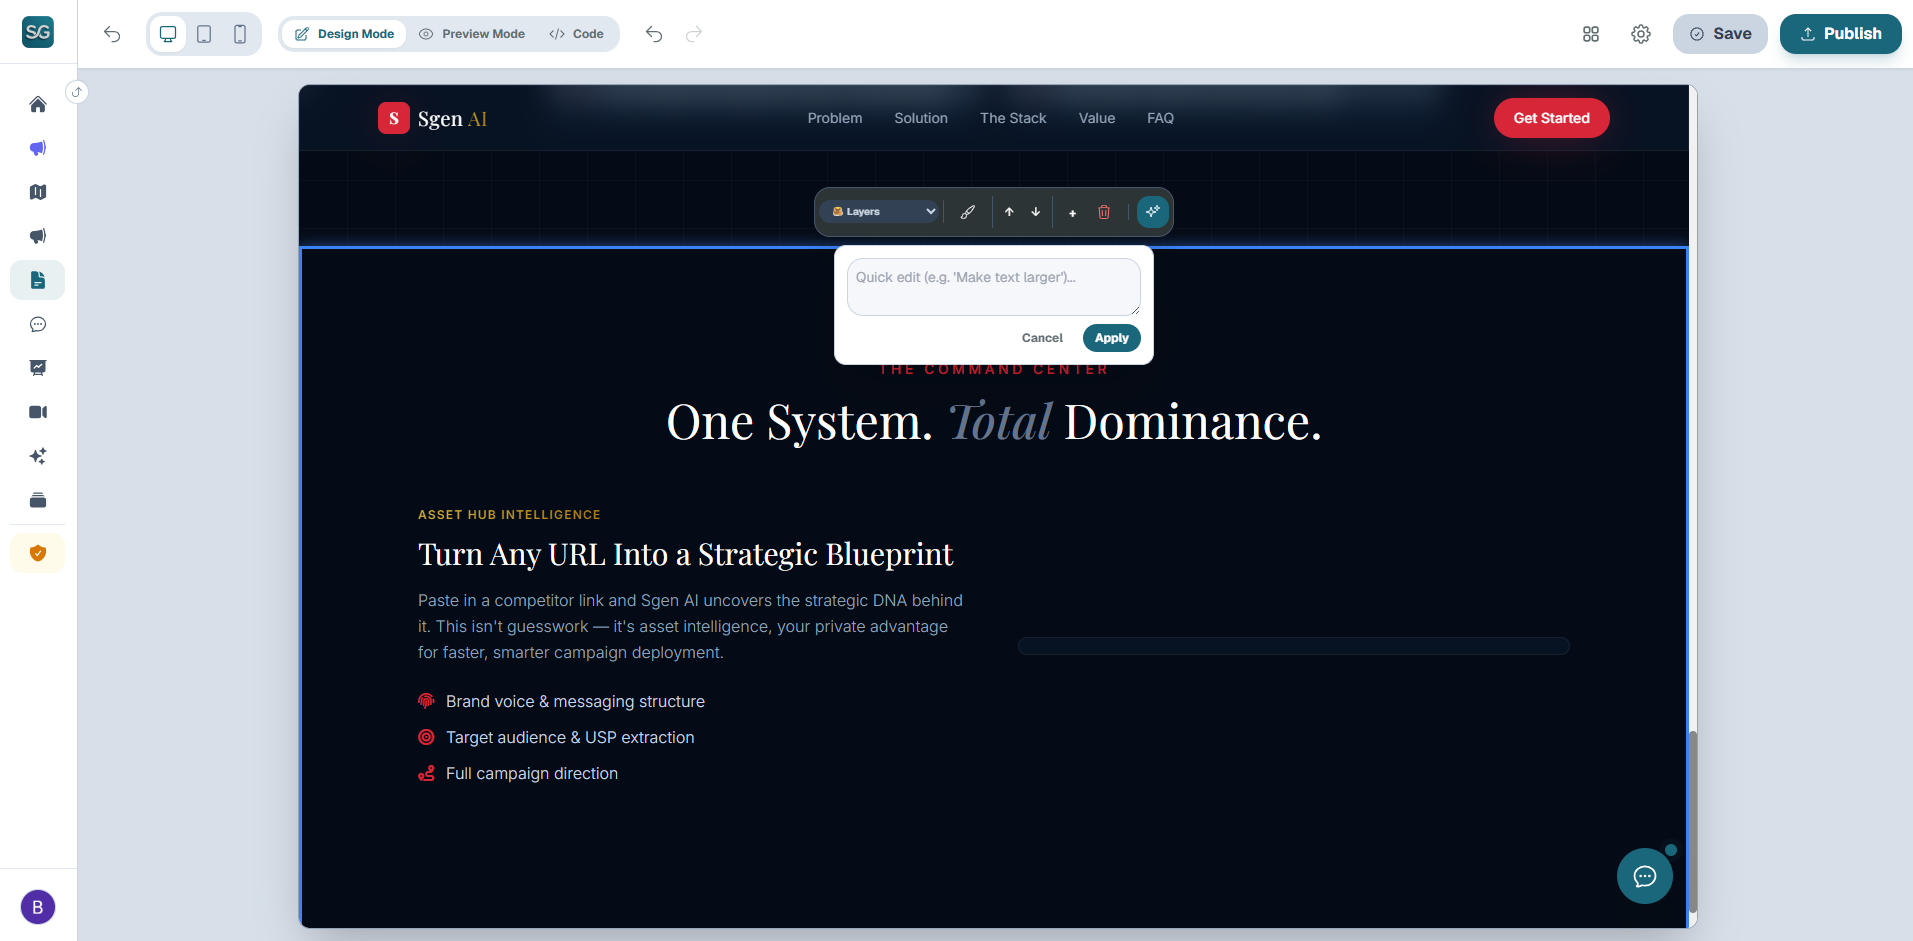Screen dimensions: 1913x941
Task: Open the Layers dropdown
Action: 882,212
